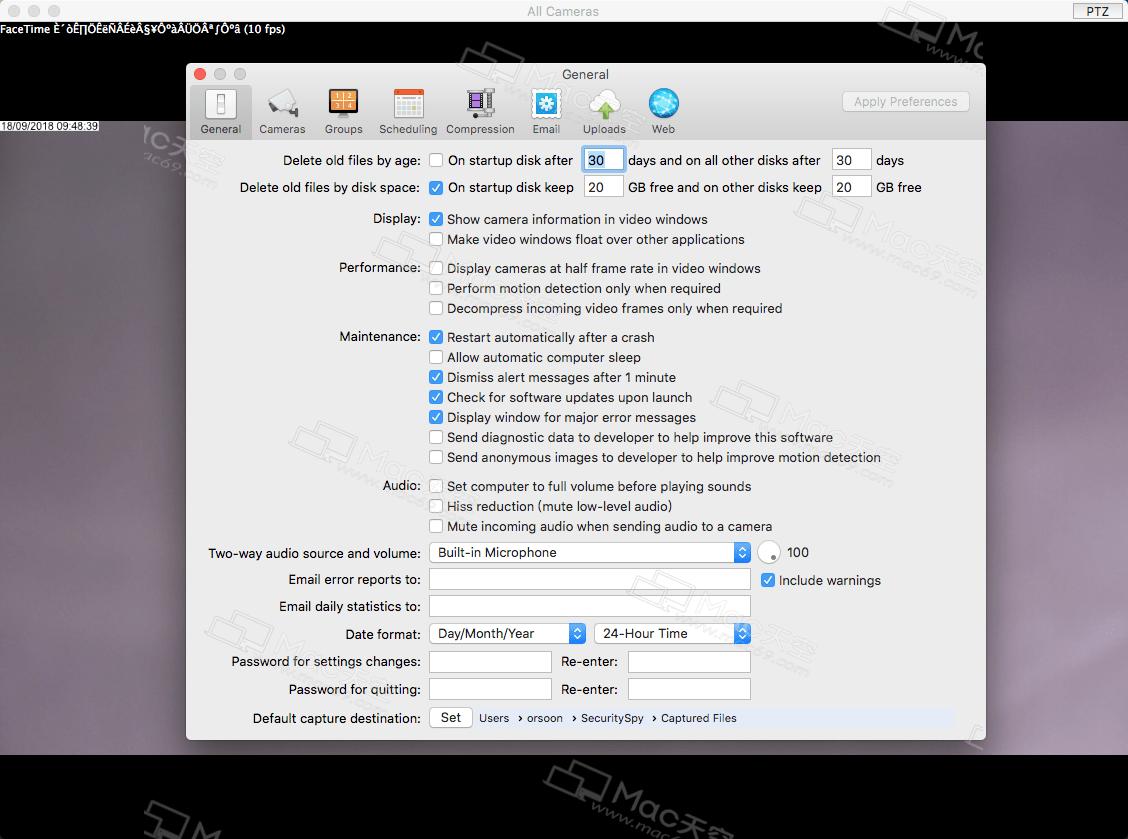Enable hiss reduction option
Screen dimensions: 1128x839
(x=436, y=506)
